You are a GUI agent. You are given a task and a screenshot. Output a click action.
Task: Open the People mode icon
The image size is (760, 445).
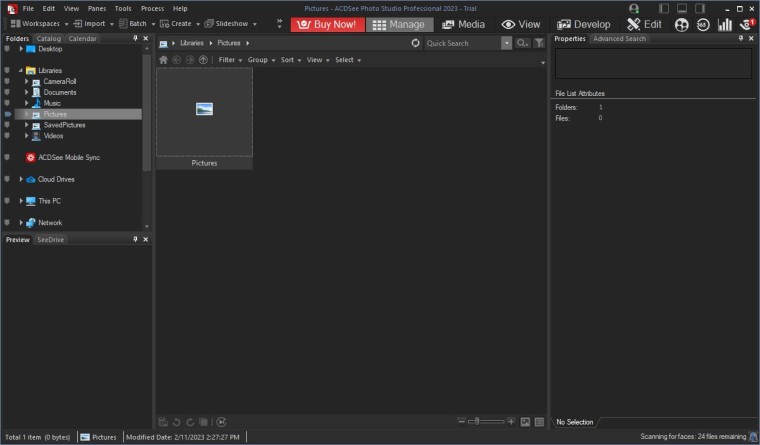coord(681,25)
